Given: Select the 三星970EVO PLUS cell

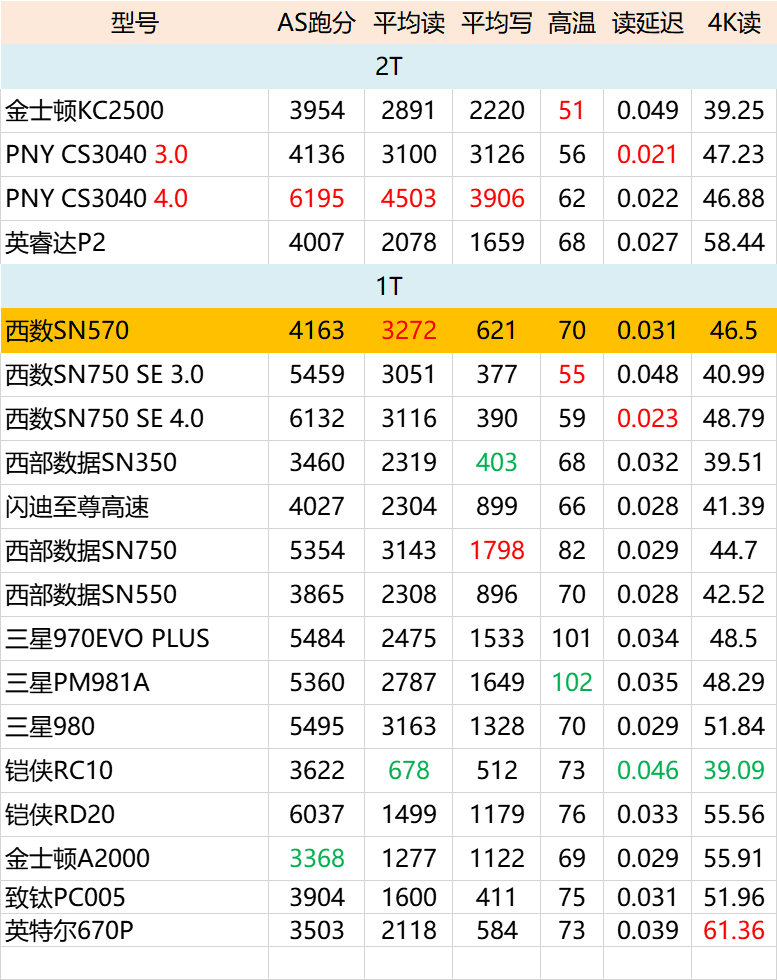Looking at the screenshot, I should (x=134, y=638).
